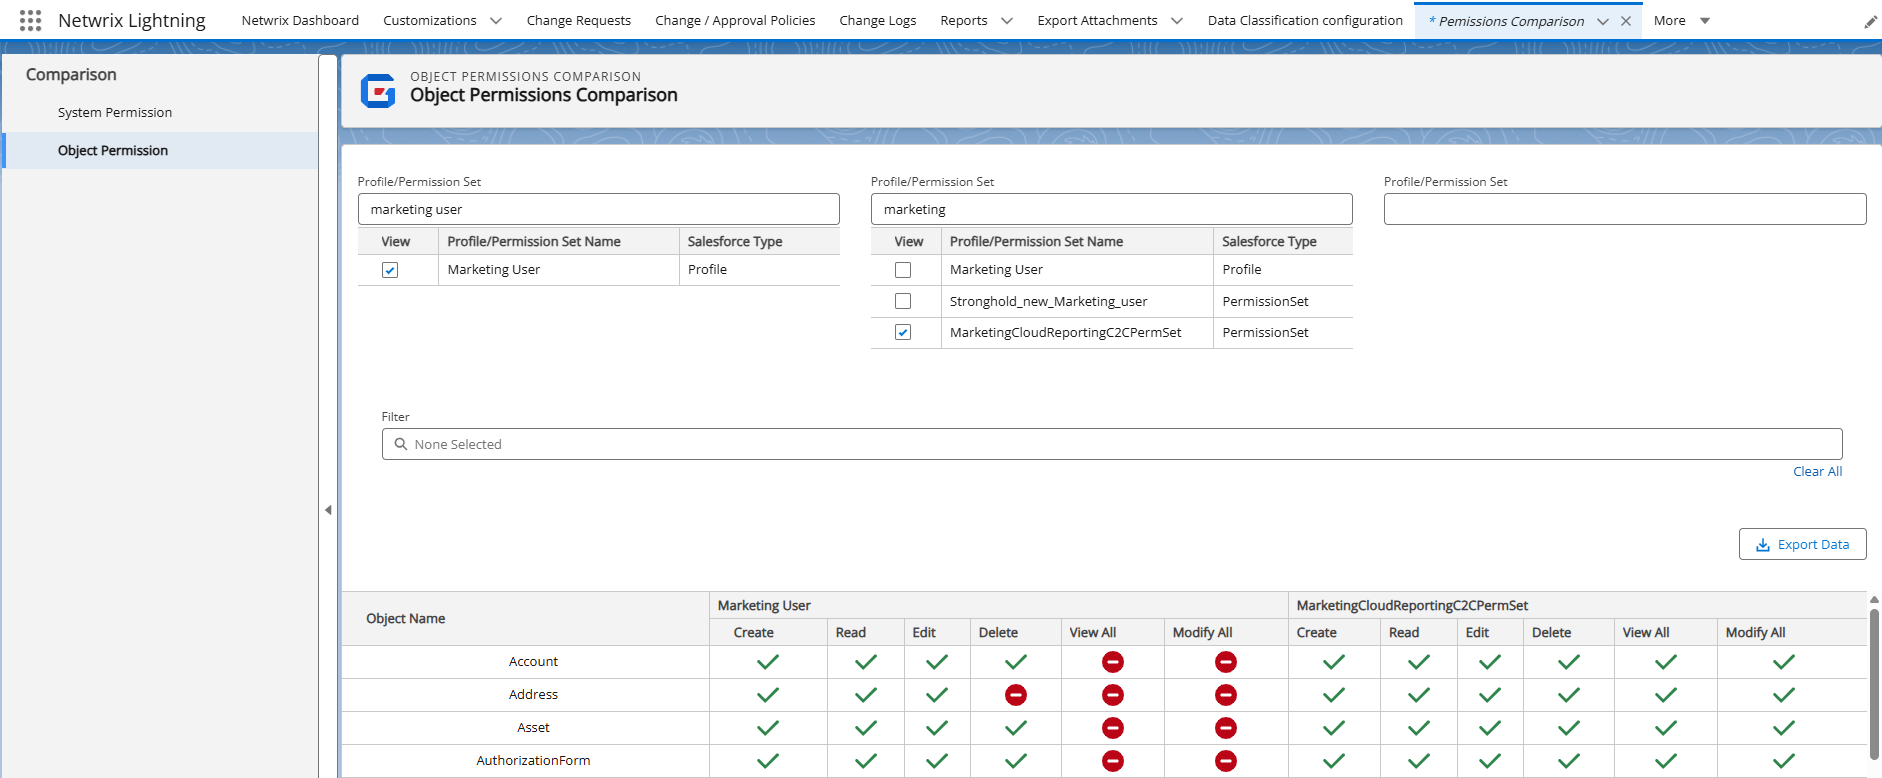The width and height of the screenshot is (1882, 778).
Task: Open the Reports dropdown arrow
Action: tap(1007, 21)
